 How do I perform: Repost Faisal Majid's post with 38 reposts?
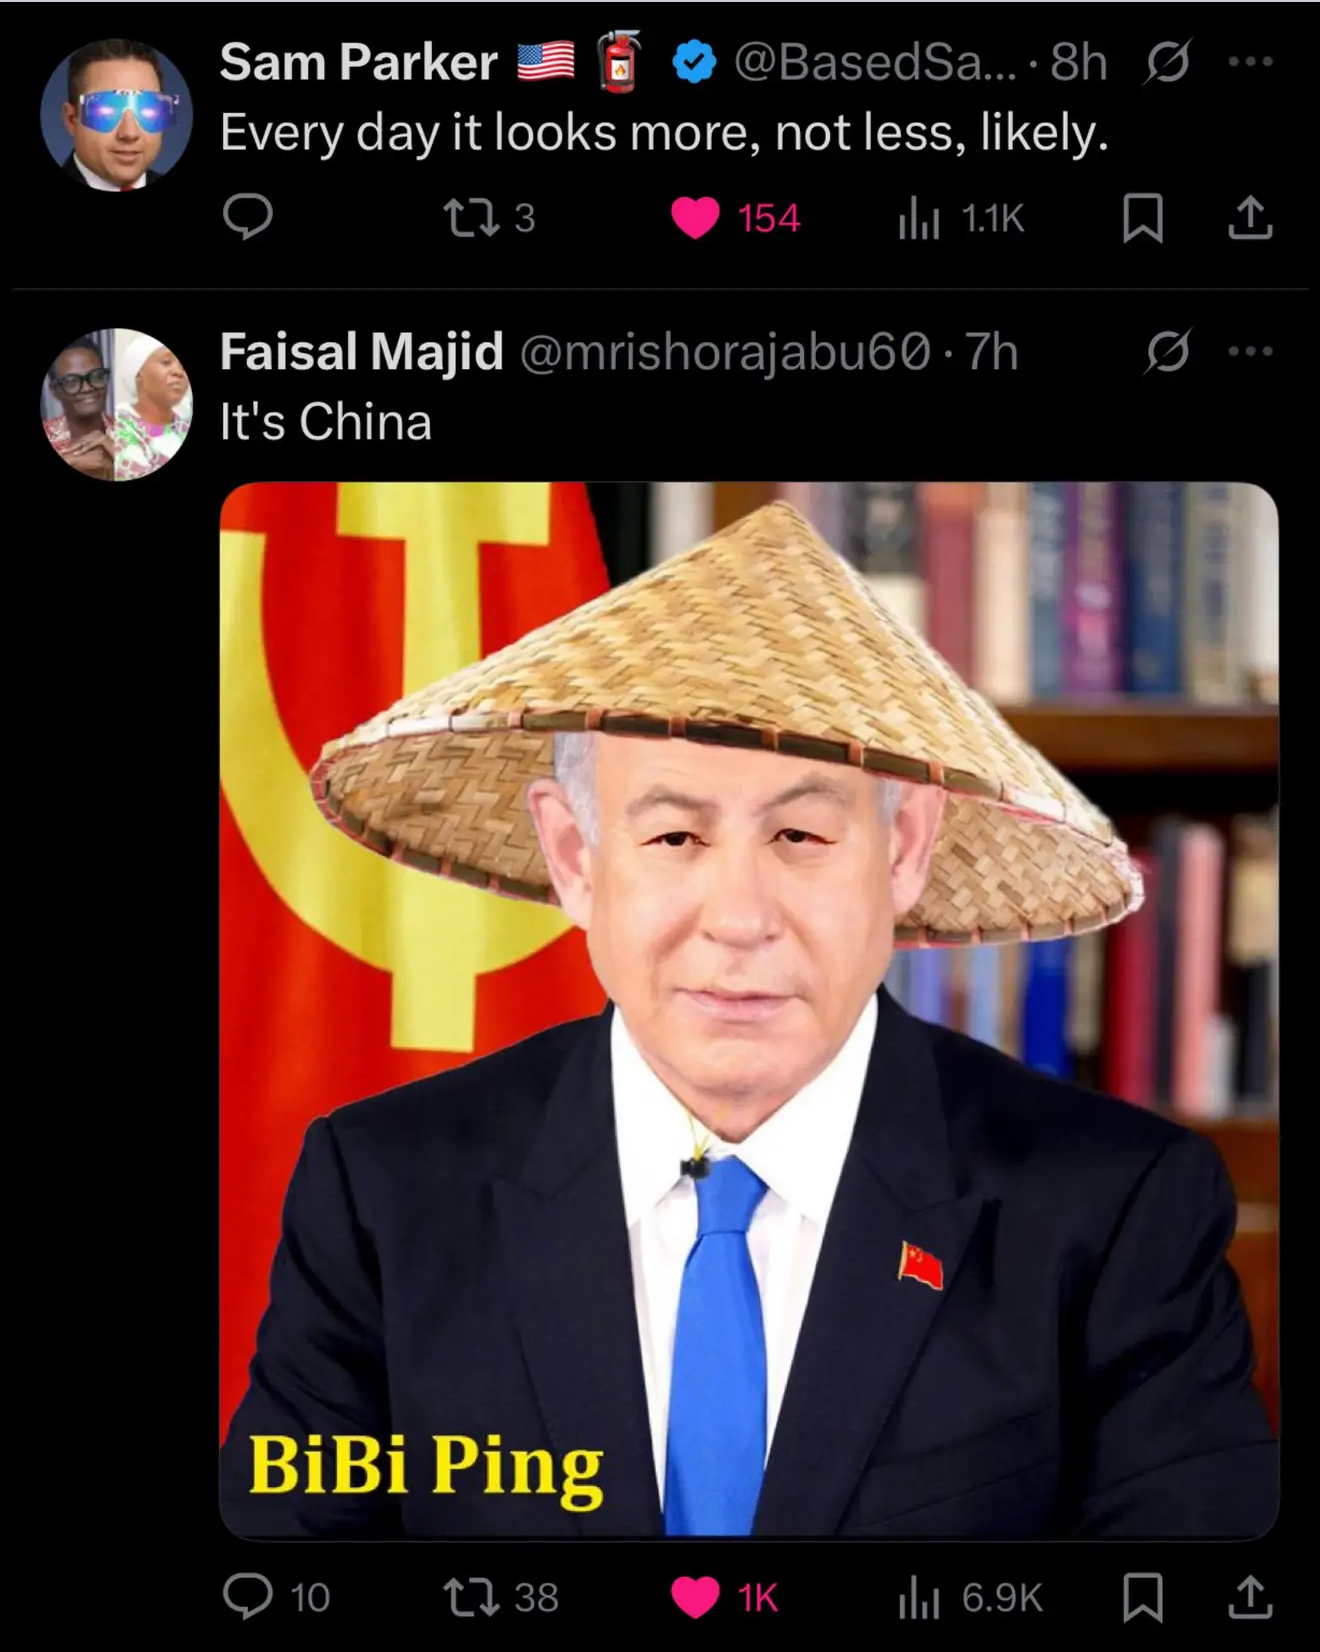pos(501,1597)
